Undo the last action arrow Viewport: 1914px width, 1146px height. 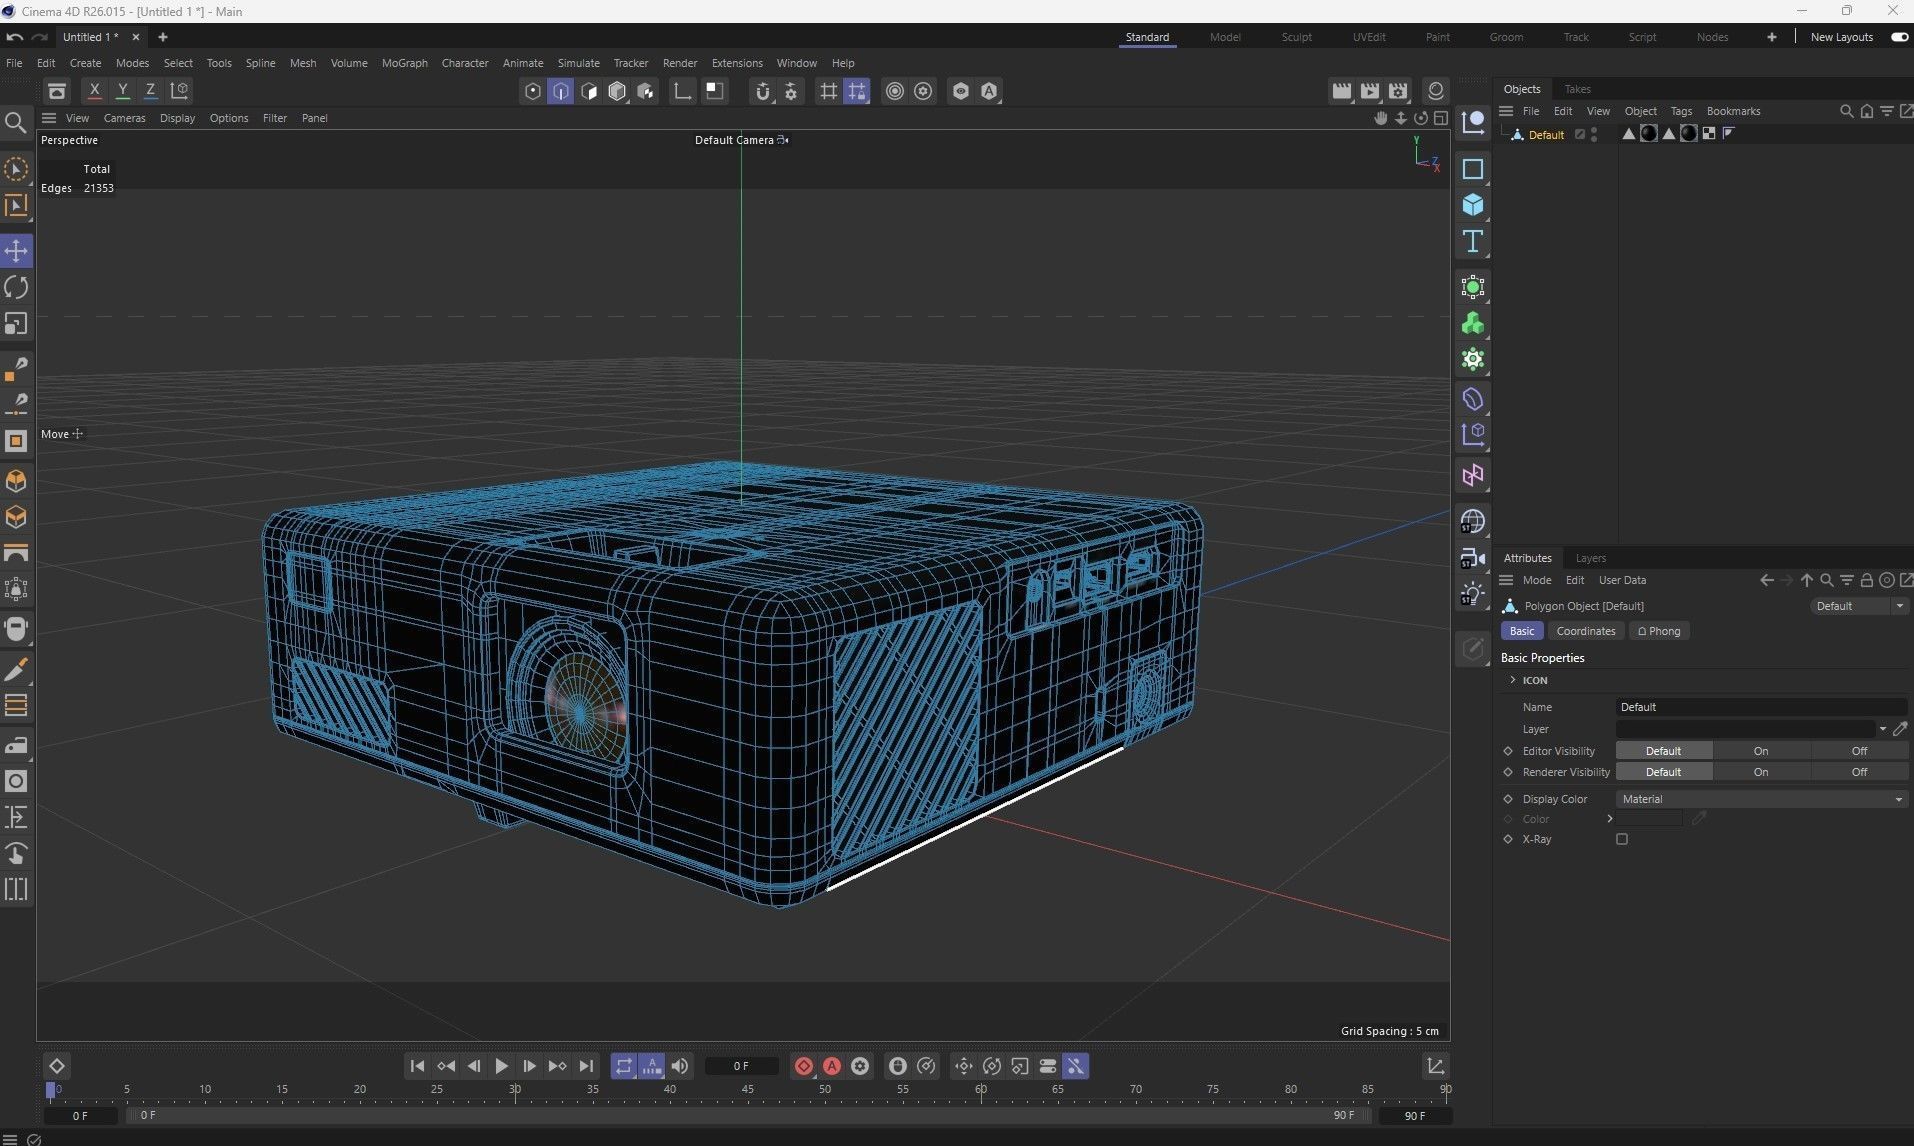pos(14,37)
